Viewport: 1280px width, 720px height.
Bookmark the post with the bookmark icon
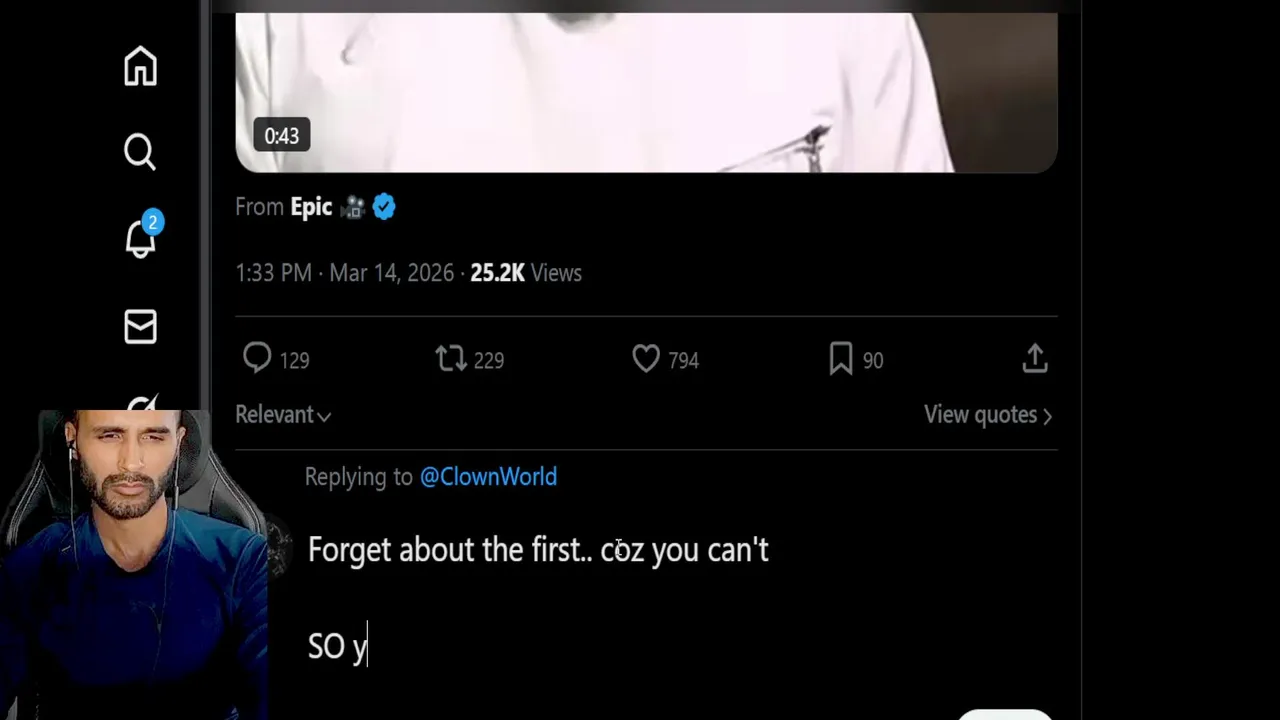coord(841,358)
